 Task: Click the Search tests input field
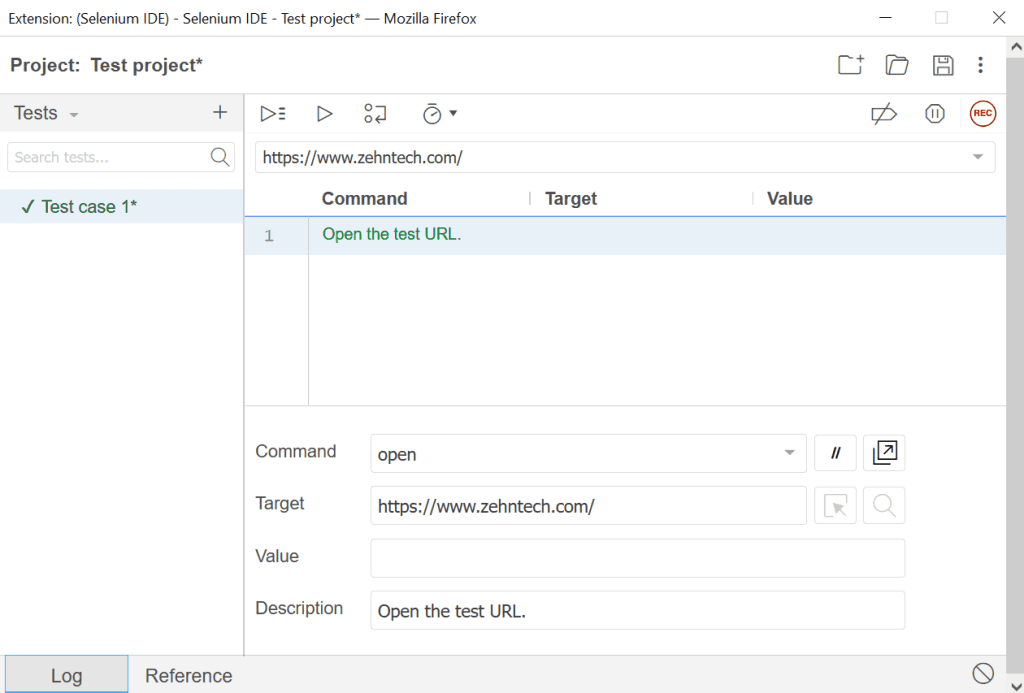[x=108, y=157]
